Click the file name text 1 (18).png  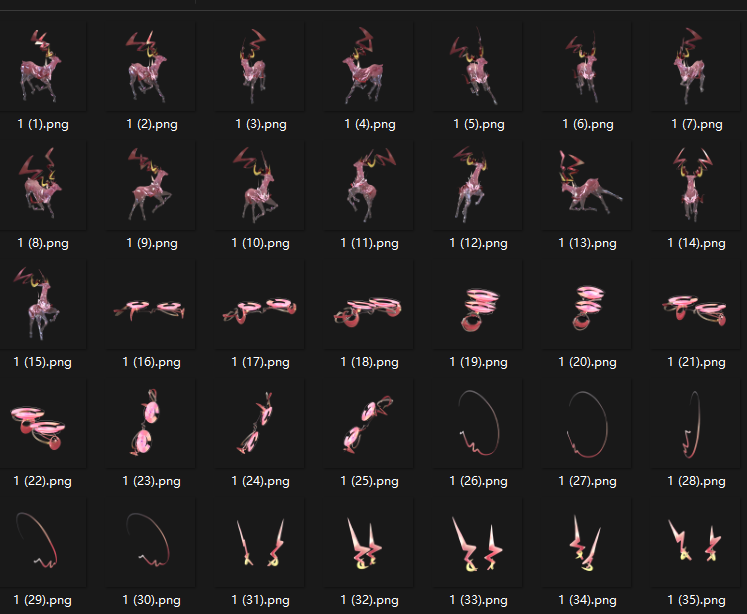pyautogui.click(x=369, y=362)
